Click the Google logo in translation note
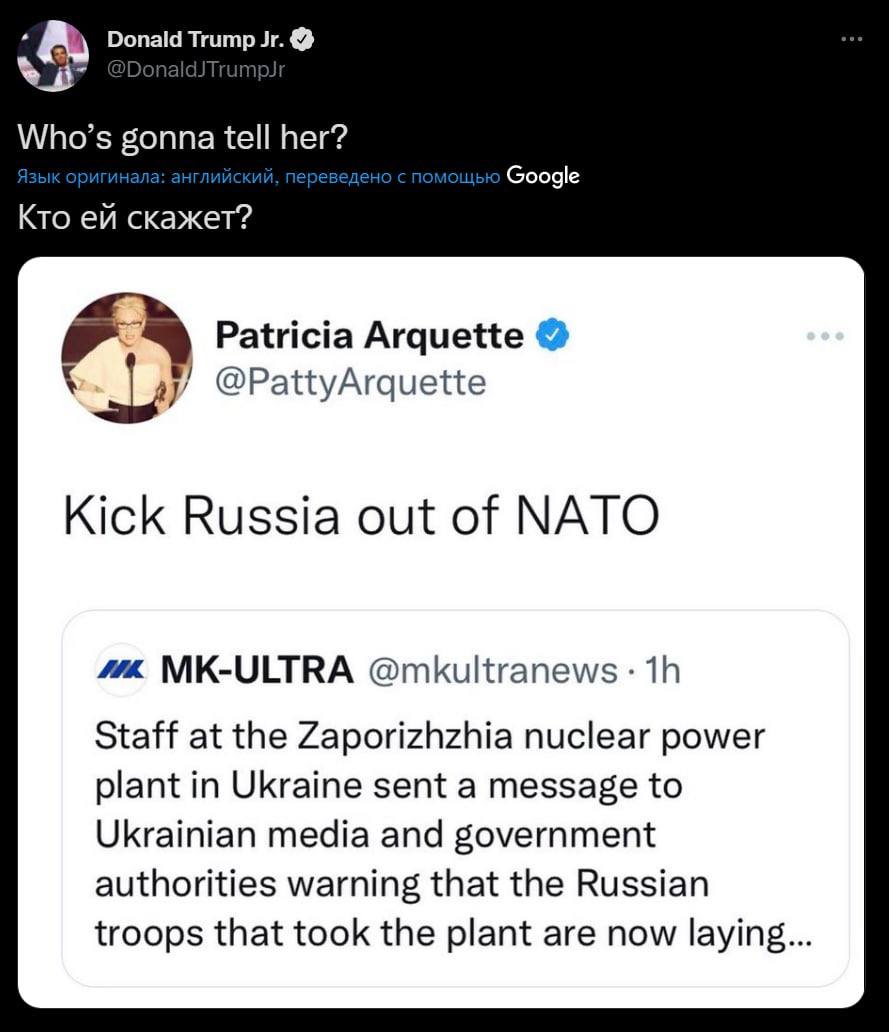 click(x=543, y=176)
